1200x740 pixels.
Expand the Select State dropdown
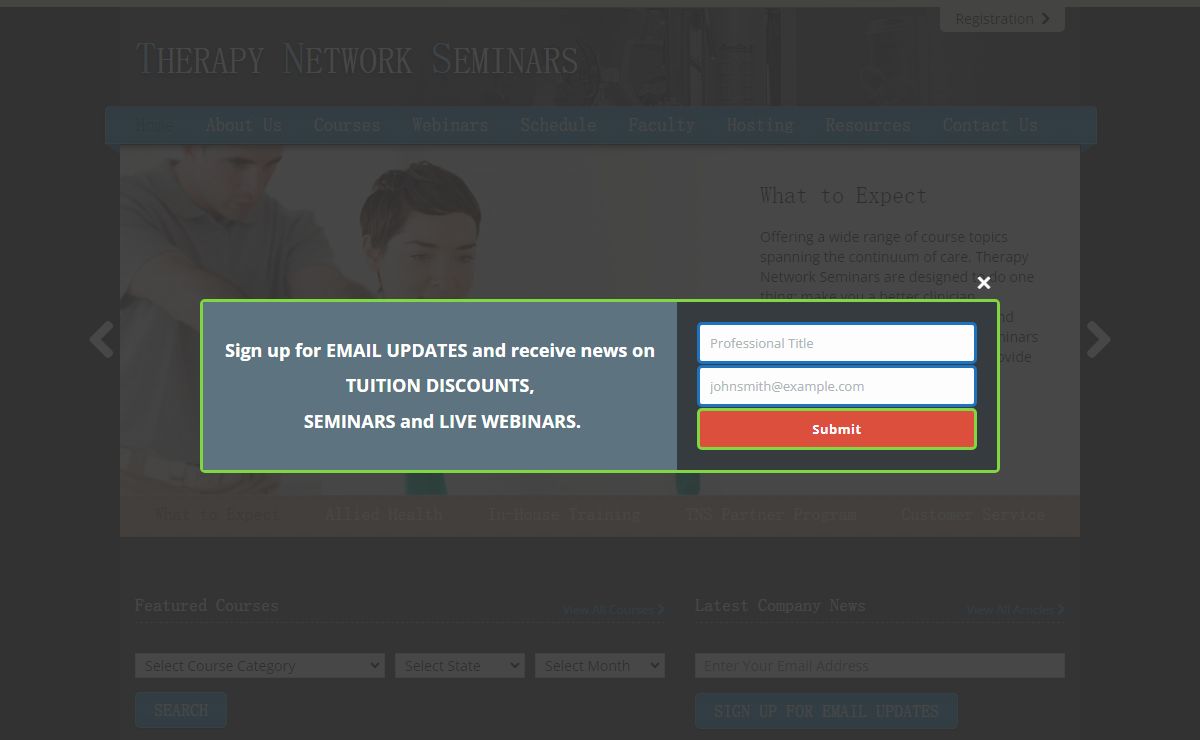[460, 666]
